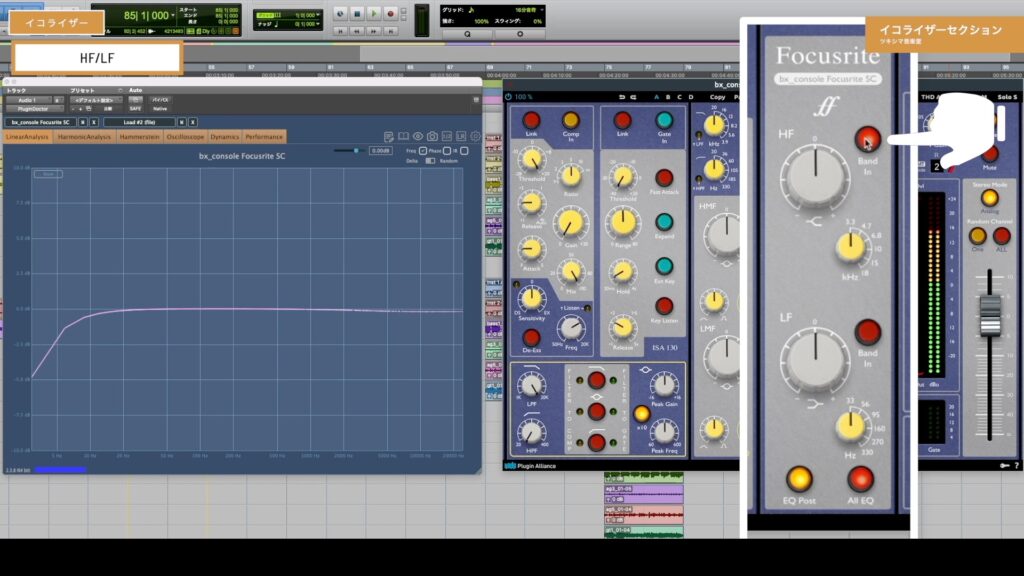The width and height of the screenshot is (1024, 576).
Task: Click the Go to End transport button
Action: (391, 31)
